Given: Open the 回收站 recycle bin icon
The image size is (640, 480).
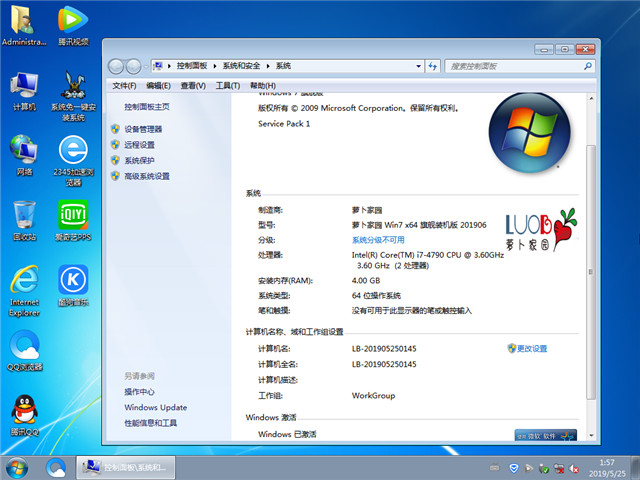Looking at the screenshot, I should tap(24, 220).
